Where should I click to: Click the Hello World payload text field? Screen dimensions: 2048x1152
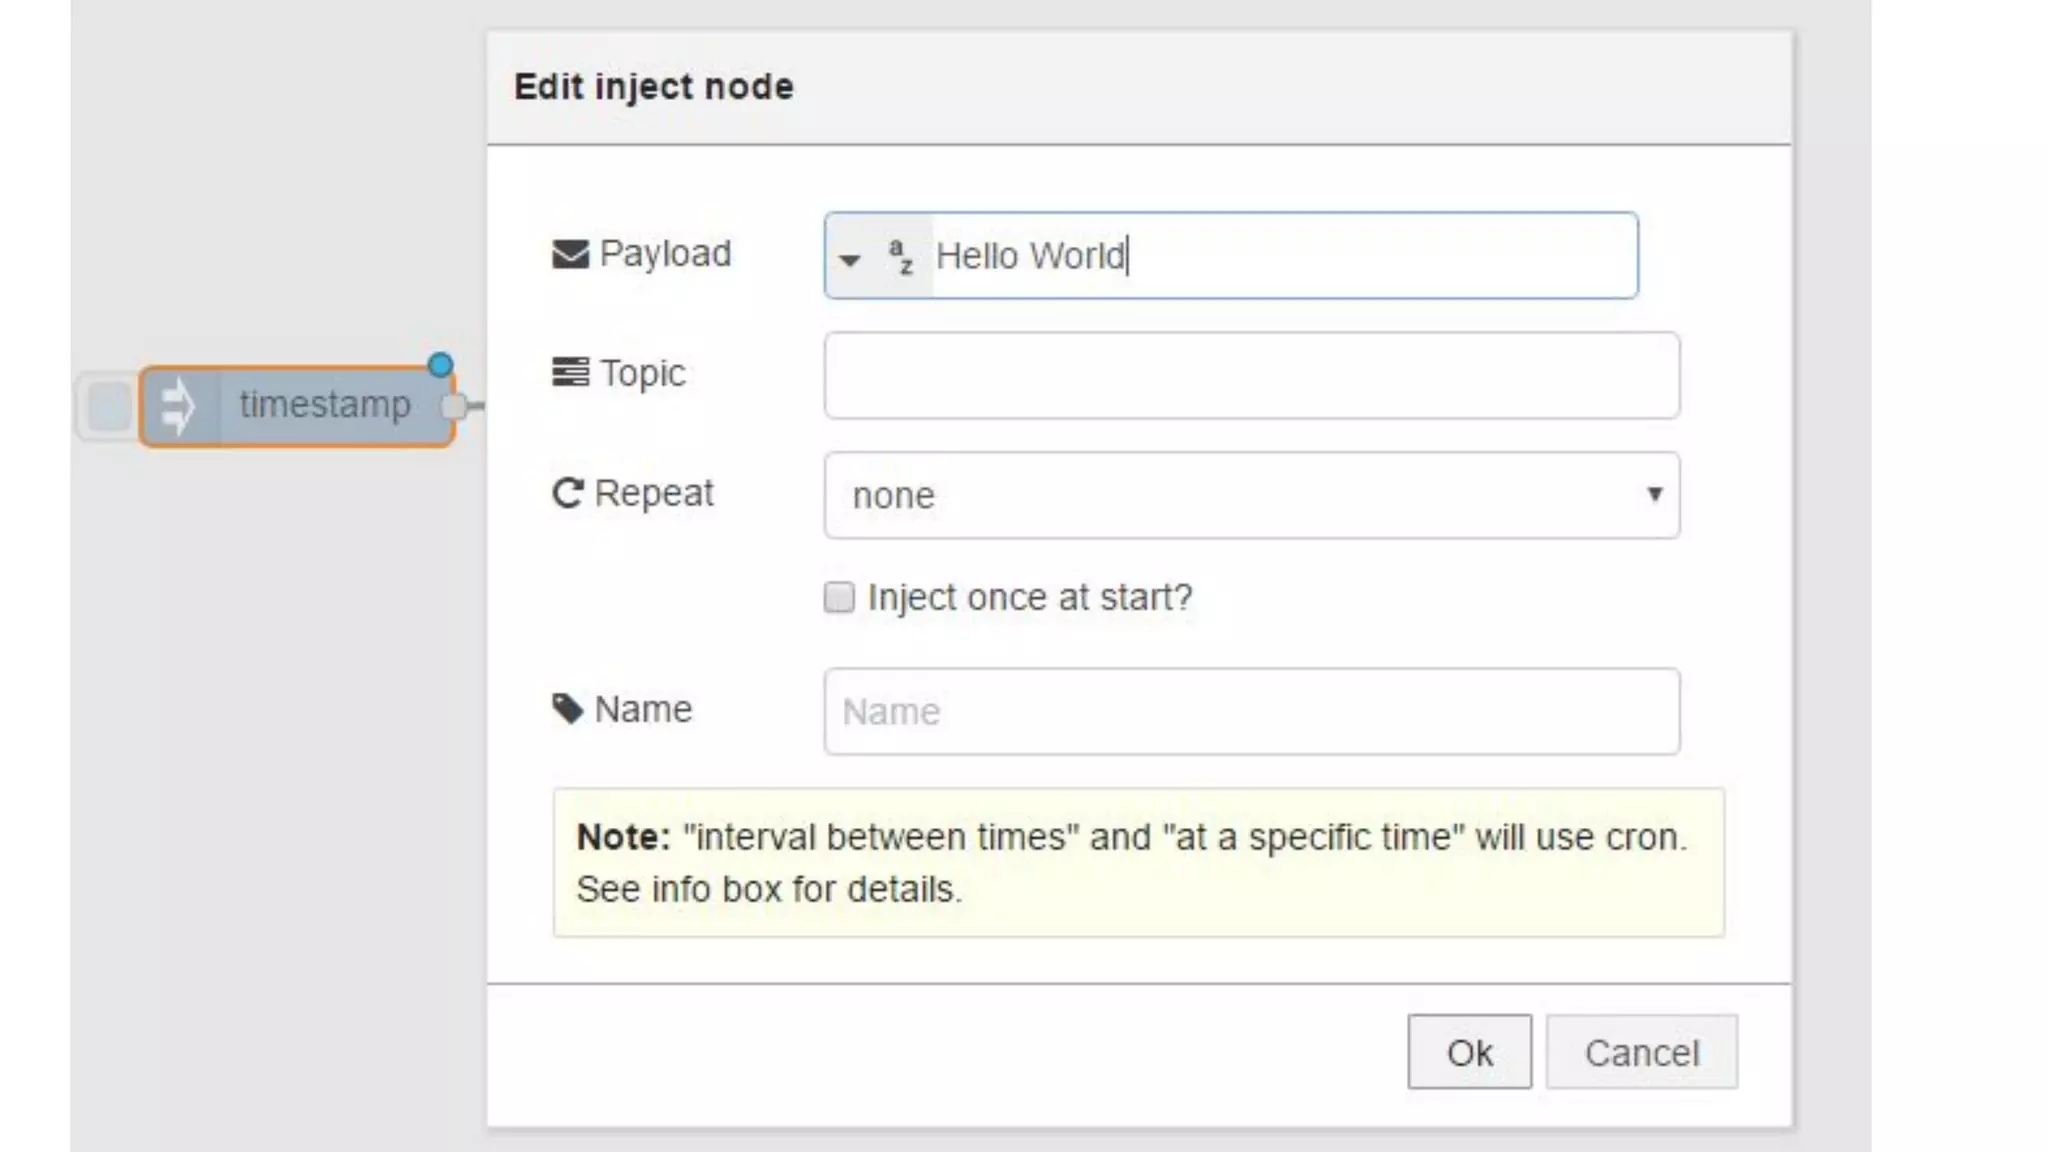tap(1280, 256)
